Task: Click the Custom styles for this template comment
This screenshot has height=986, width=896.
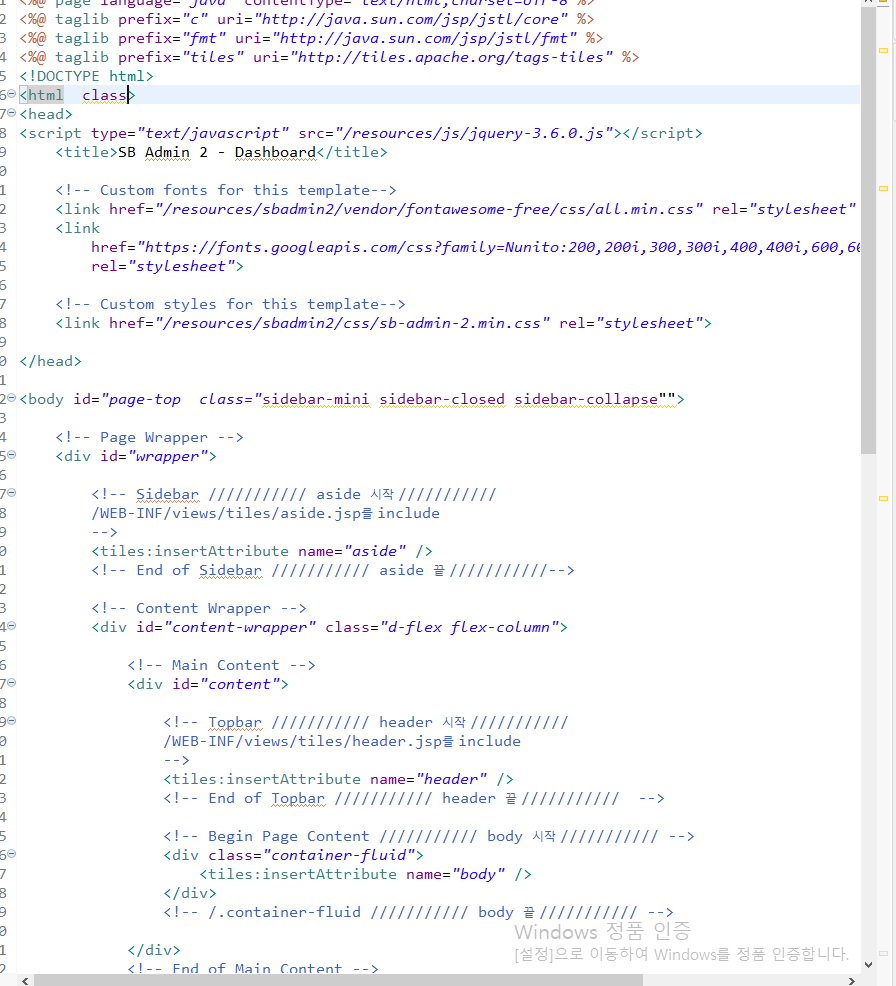Action: tap(230, 304)
